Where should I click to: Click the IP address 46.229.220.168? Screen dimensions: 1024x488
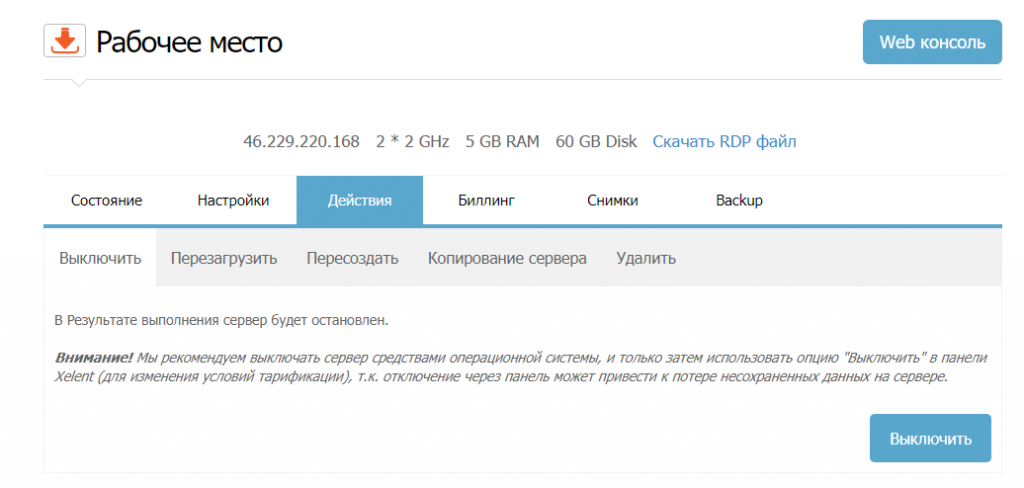point(301,141)
